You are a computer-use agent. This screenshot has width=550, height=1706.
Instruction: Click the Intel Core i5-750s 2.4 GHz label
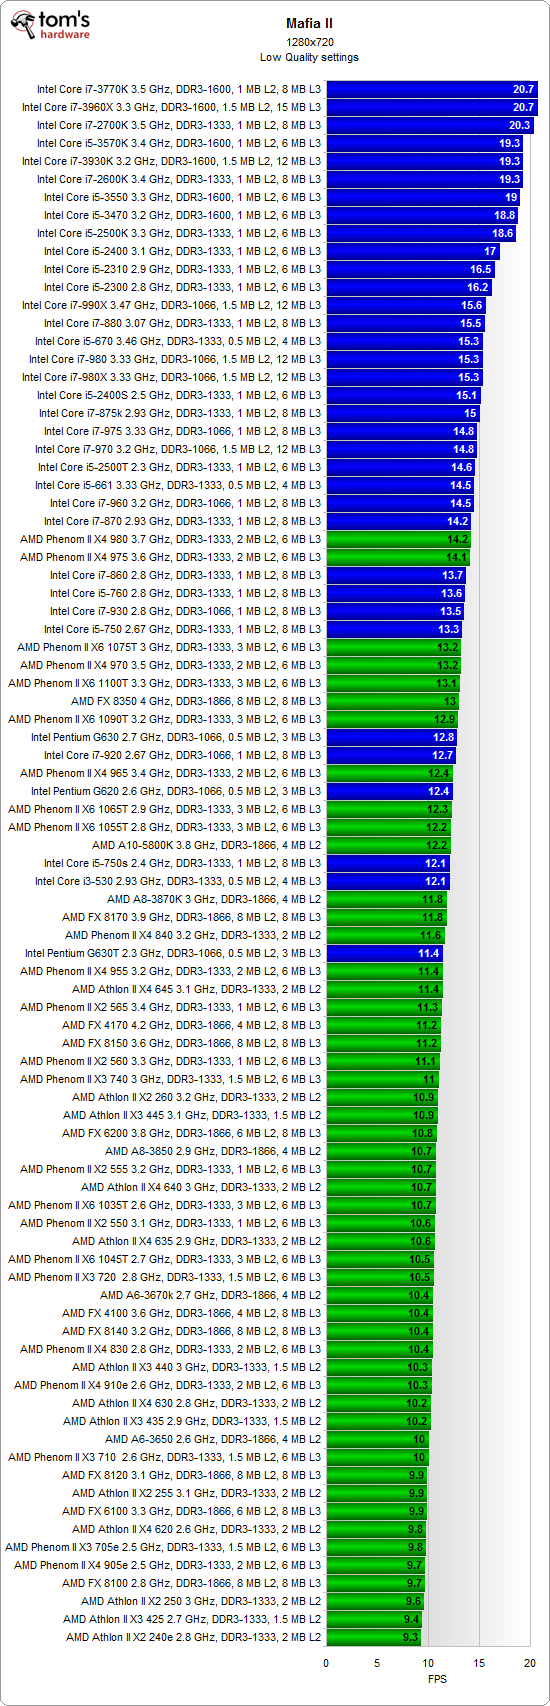point(182,863)
